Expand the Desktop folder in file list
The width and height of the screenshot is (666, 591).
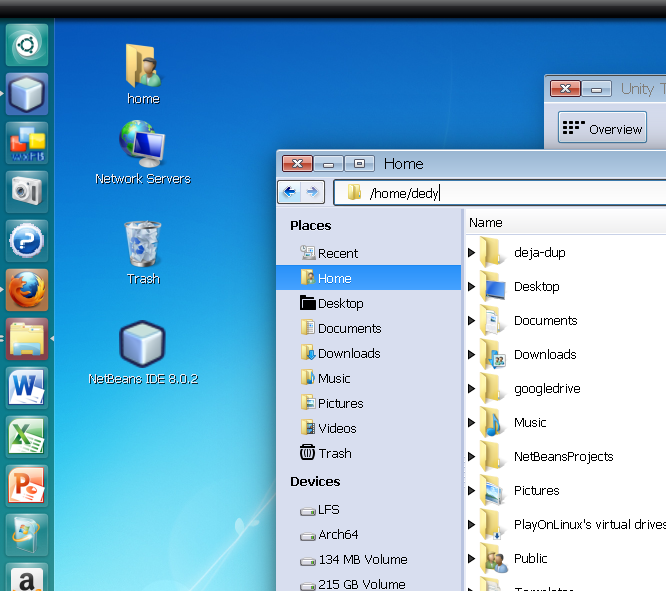pyautogui.click(x=471, y=286)
